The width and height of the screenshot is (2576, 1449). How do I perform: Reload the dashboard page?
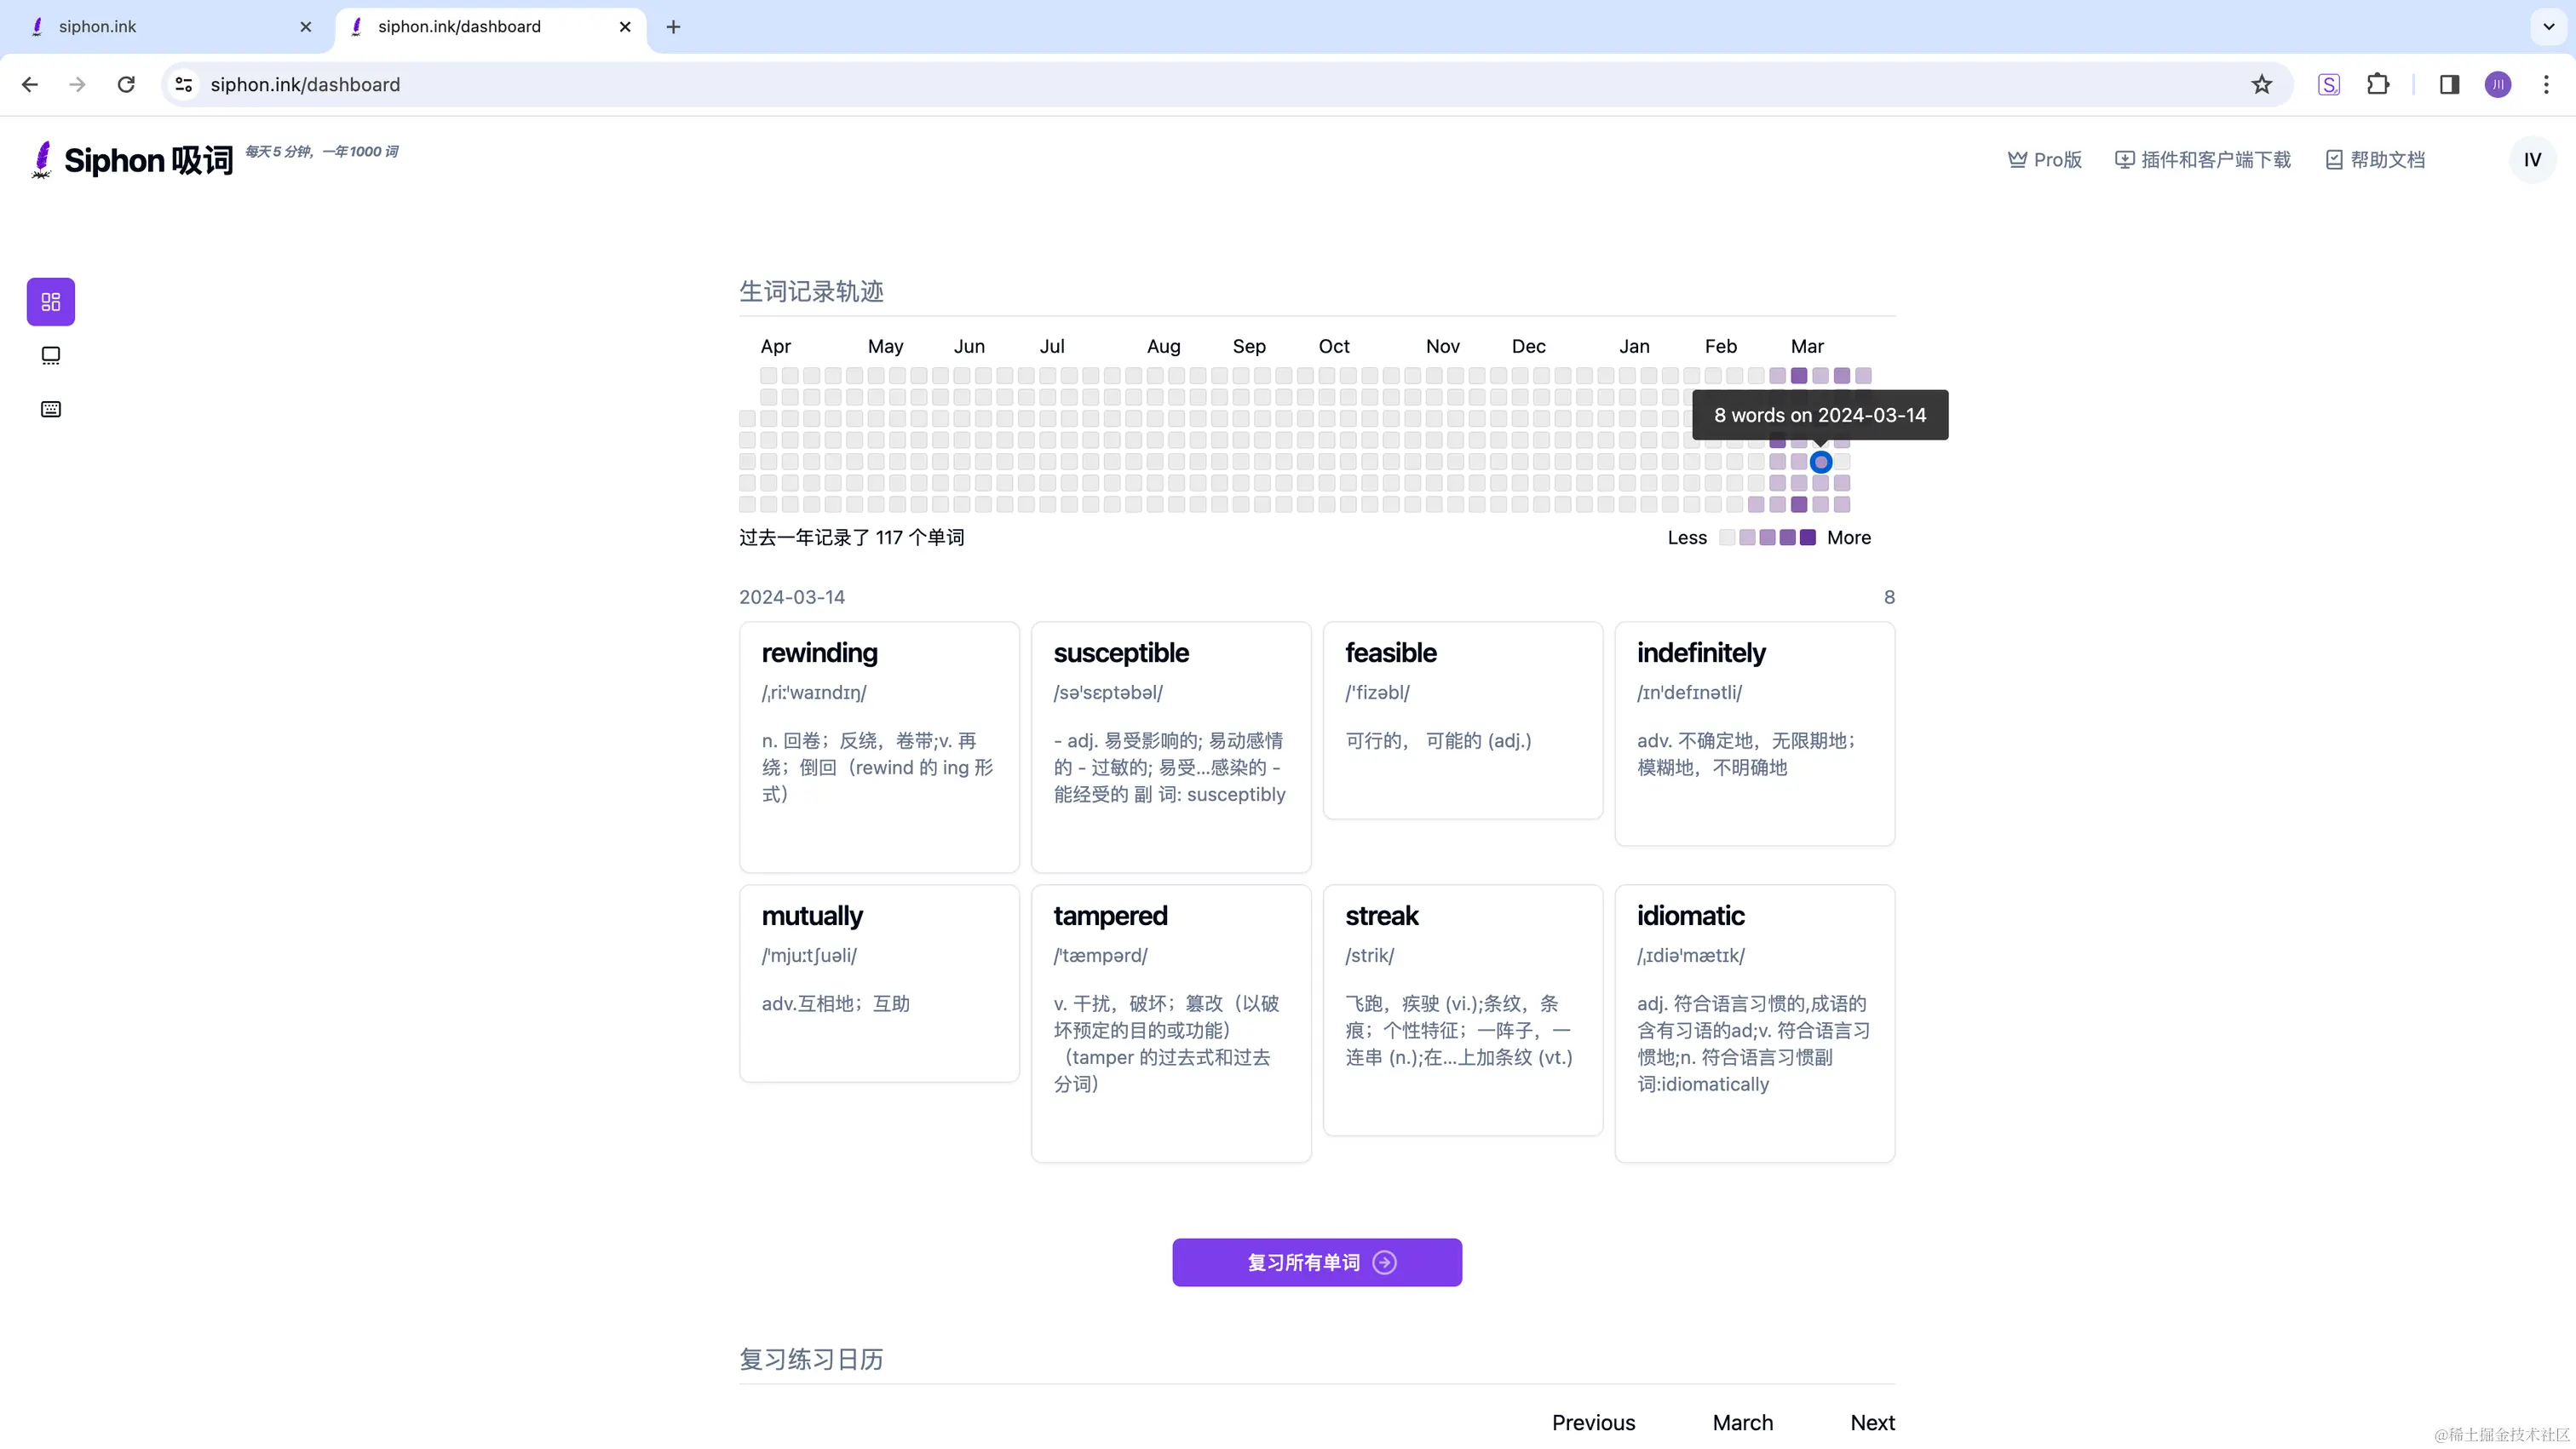(x=126, y=85)
